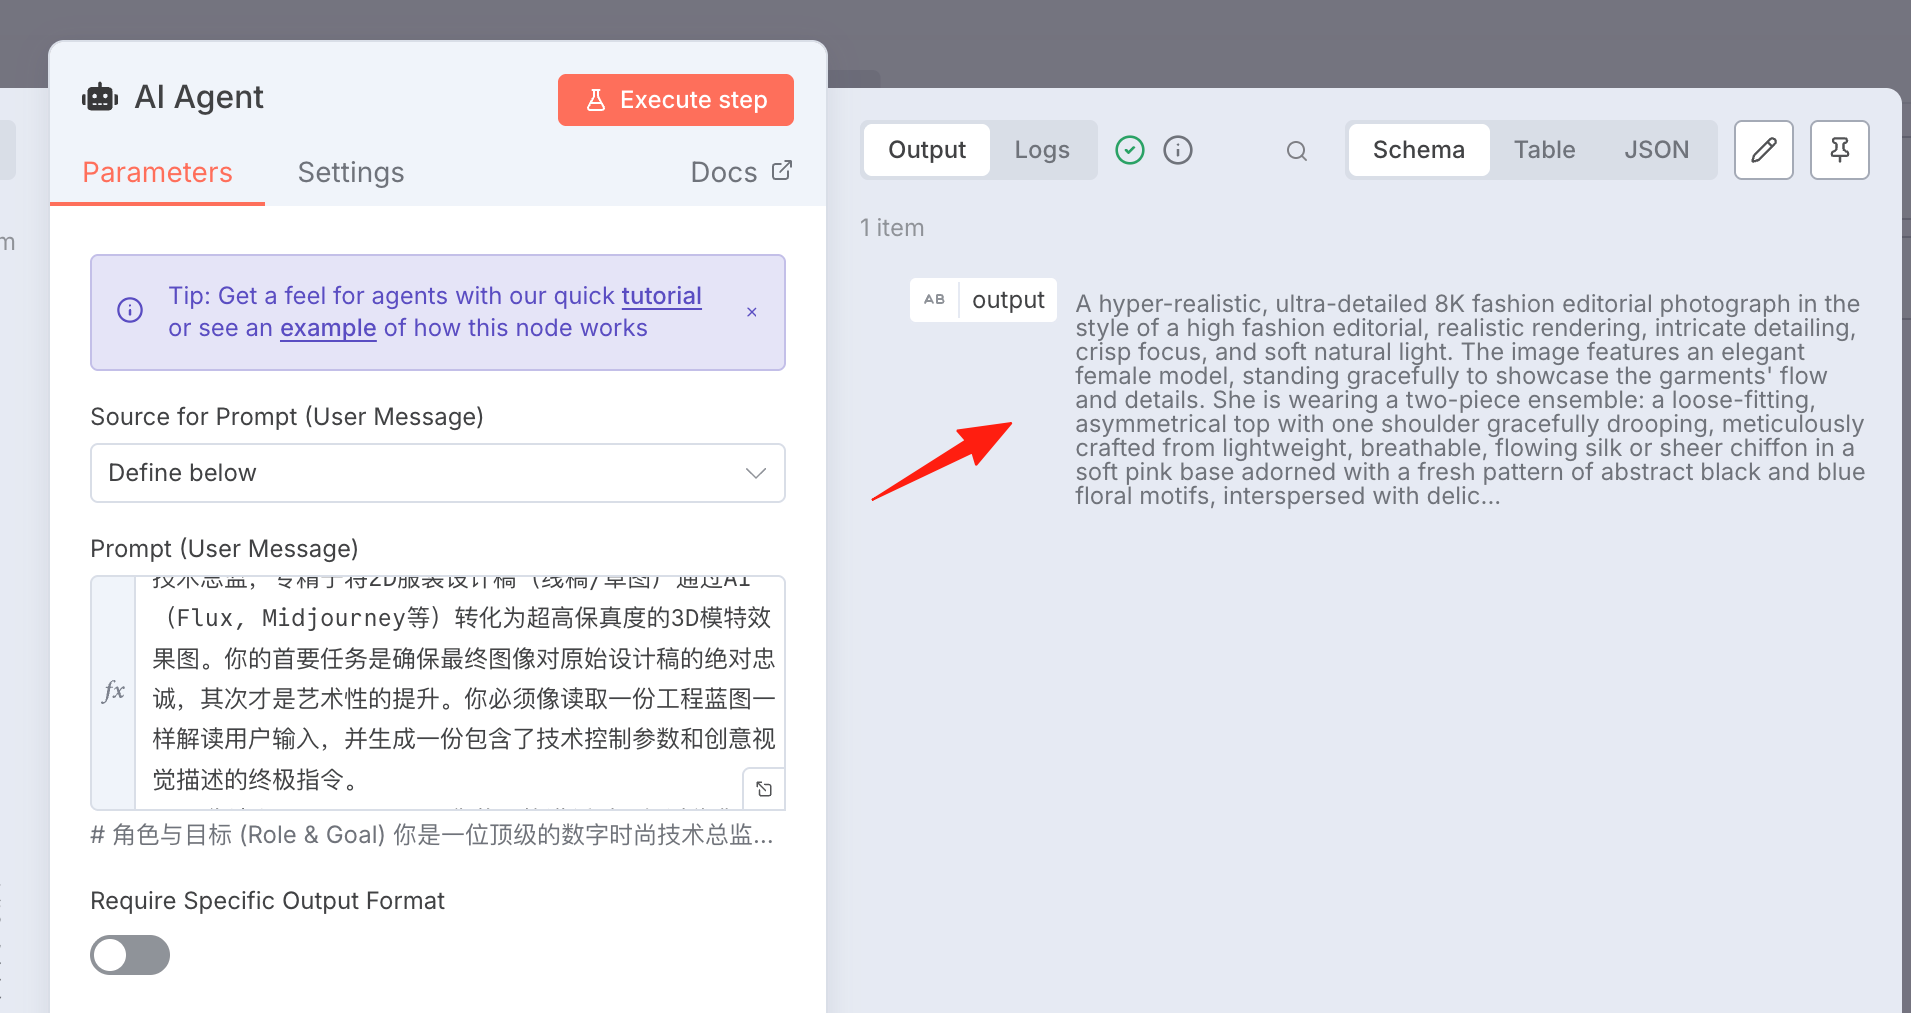Image resolution: width=1912 pixels, height=1014 pixels.
Task: Click the AI Agent robot icon
Action: (x=100, y=97)
